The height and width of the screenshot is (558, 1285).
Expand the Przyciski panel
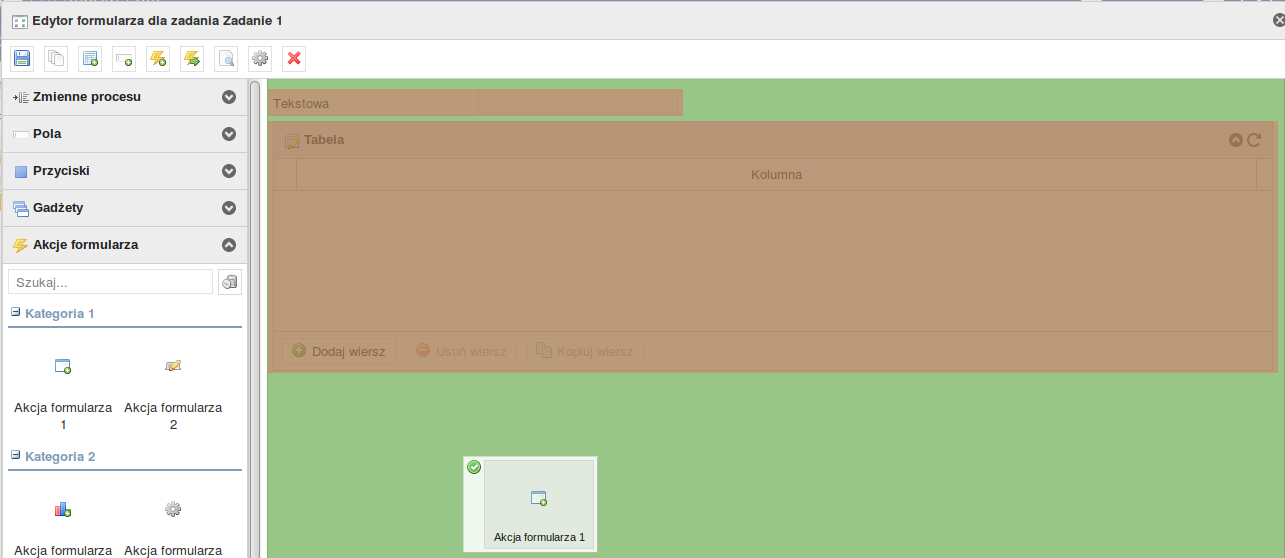(229, 171)
